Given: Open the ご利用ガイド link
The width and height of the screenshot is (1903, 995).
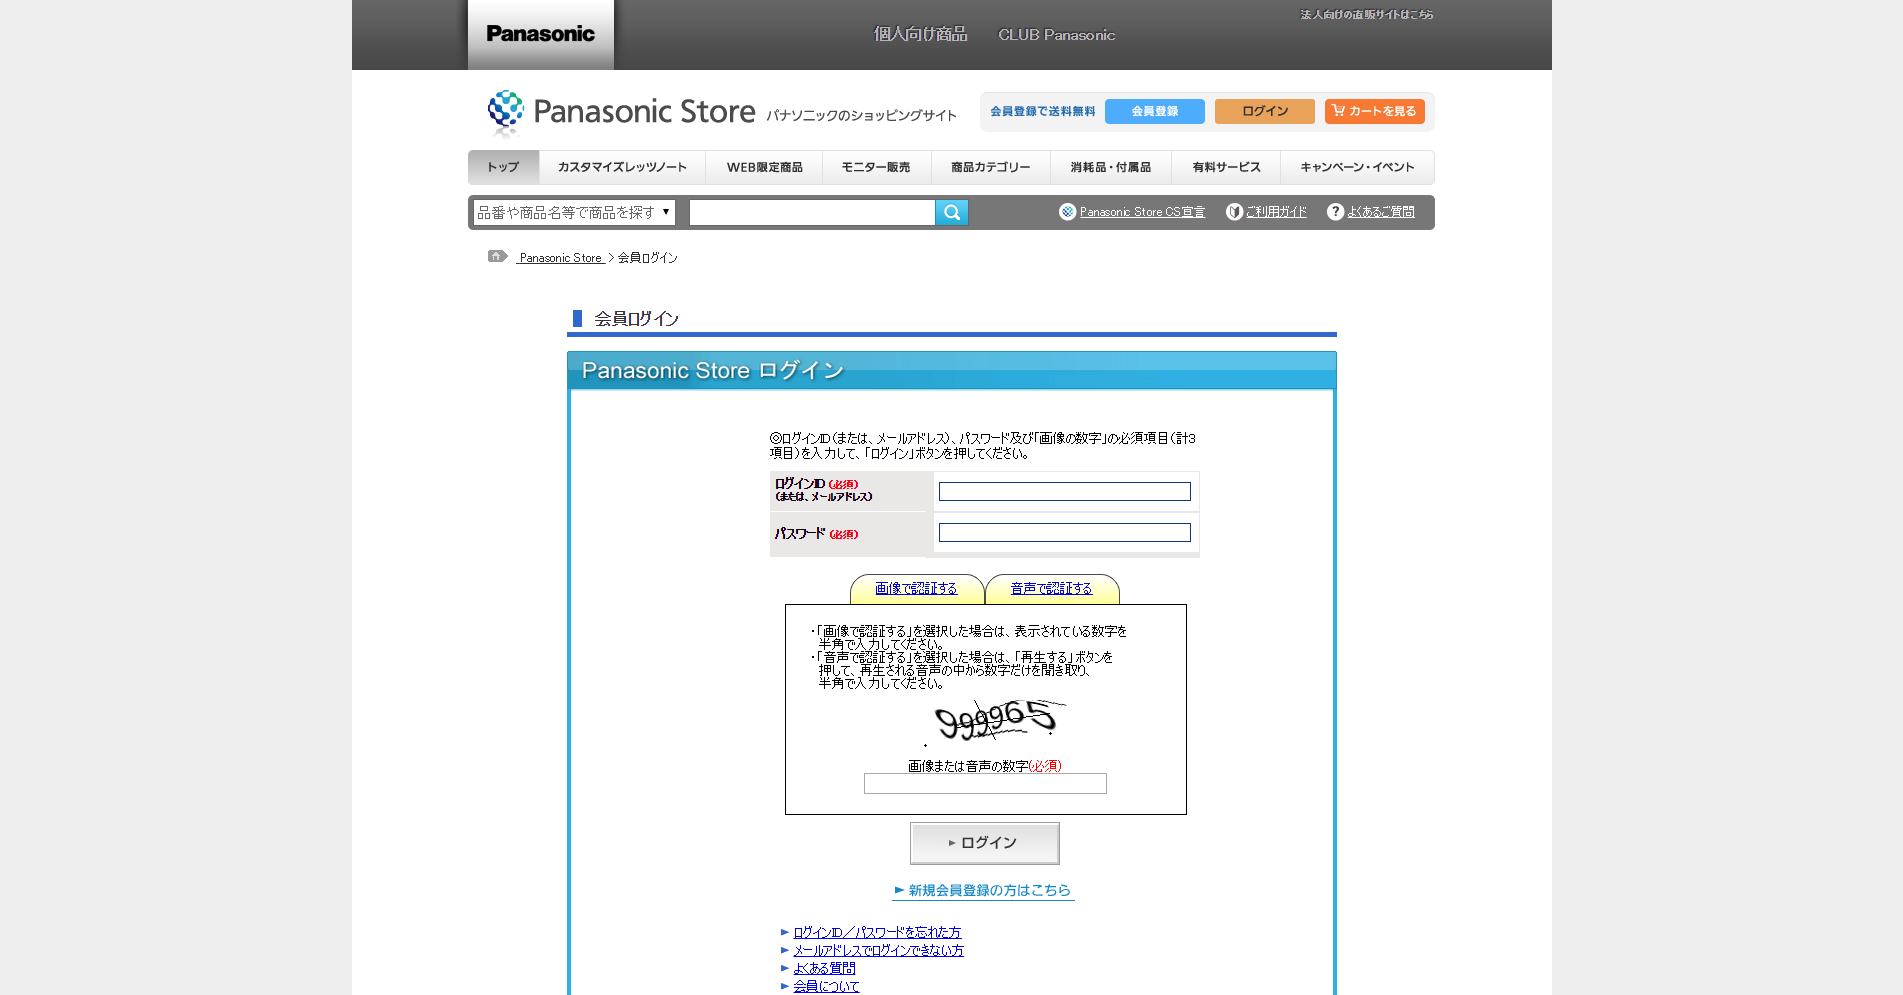Looking at the screenshot, I should pyautogui.click(x=1276, y=212).
